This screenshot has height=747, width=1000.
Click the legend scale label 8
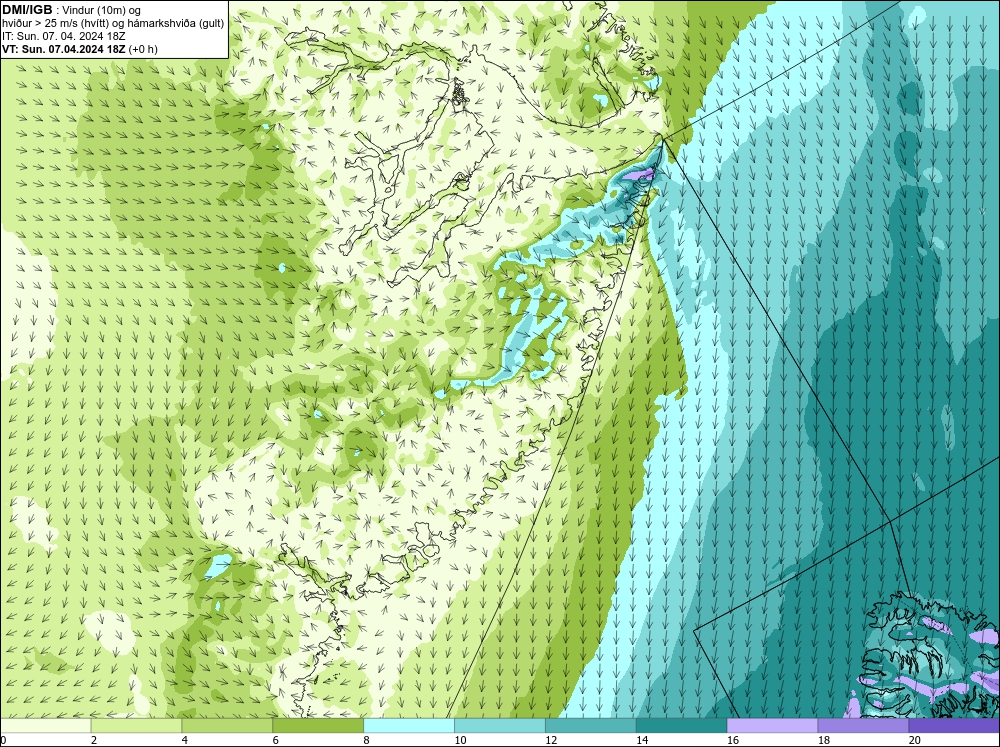(x=367, y=740)
